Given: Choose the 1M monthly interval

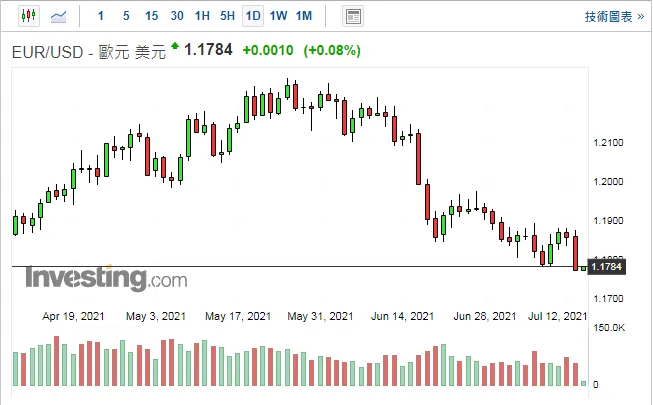Looking at the screenshot, I should coord(304,16).
